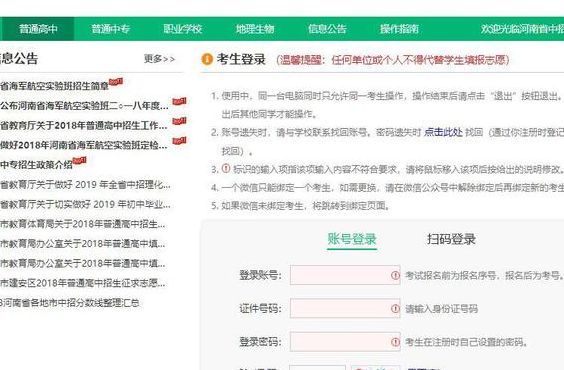Screen dimensions: 564x370
Task: Click the orange info icon beside 考生登录
Action: point(207,59)
